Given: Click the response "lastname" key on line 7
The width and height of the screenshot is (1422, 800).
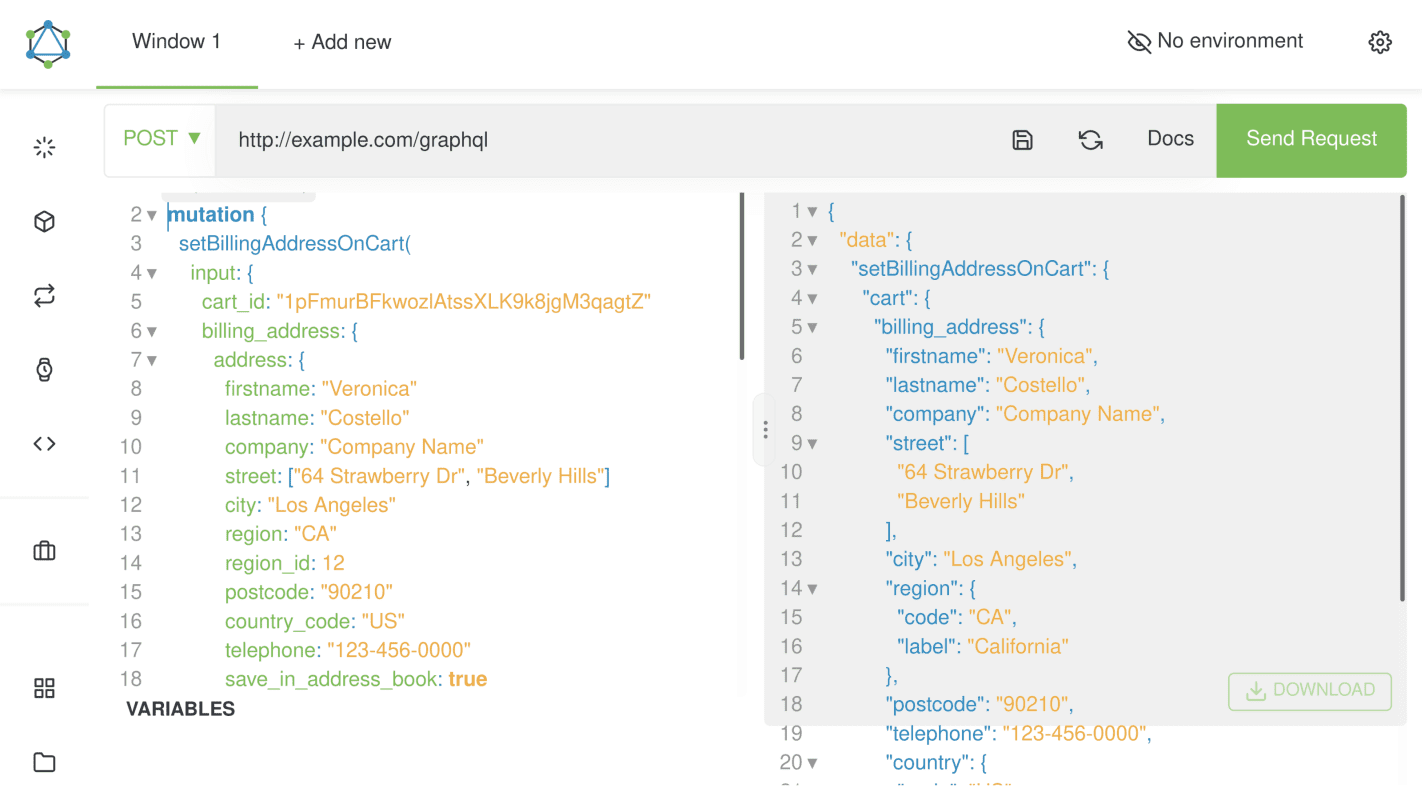Looking at the screenshot, I should pyautogui.click(x=935, y=385).
